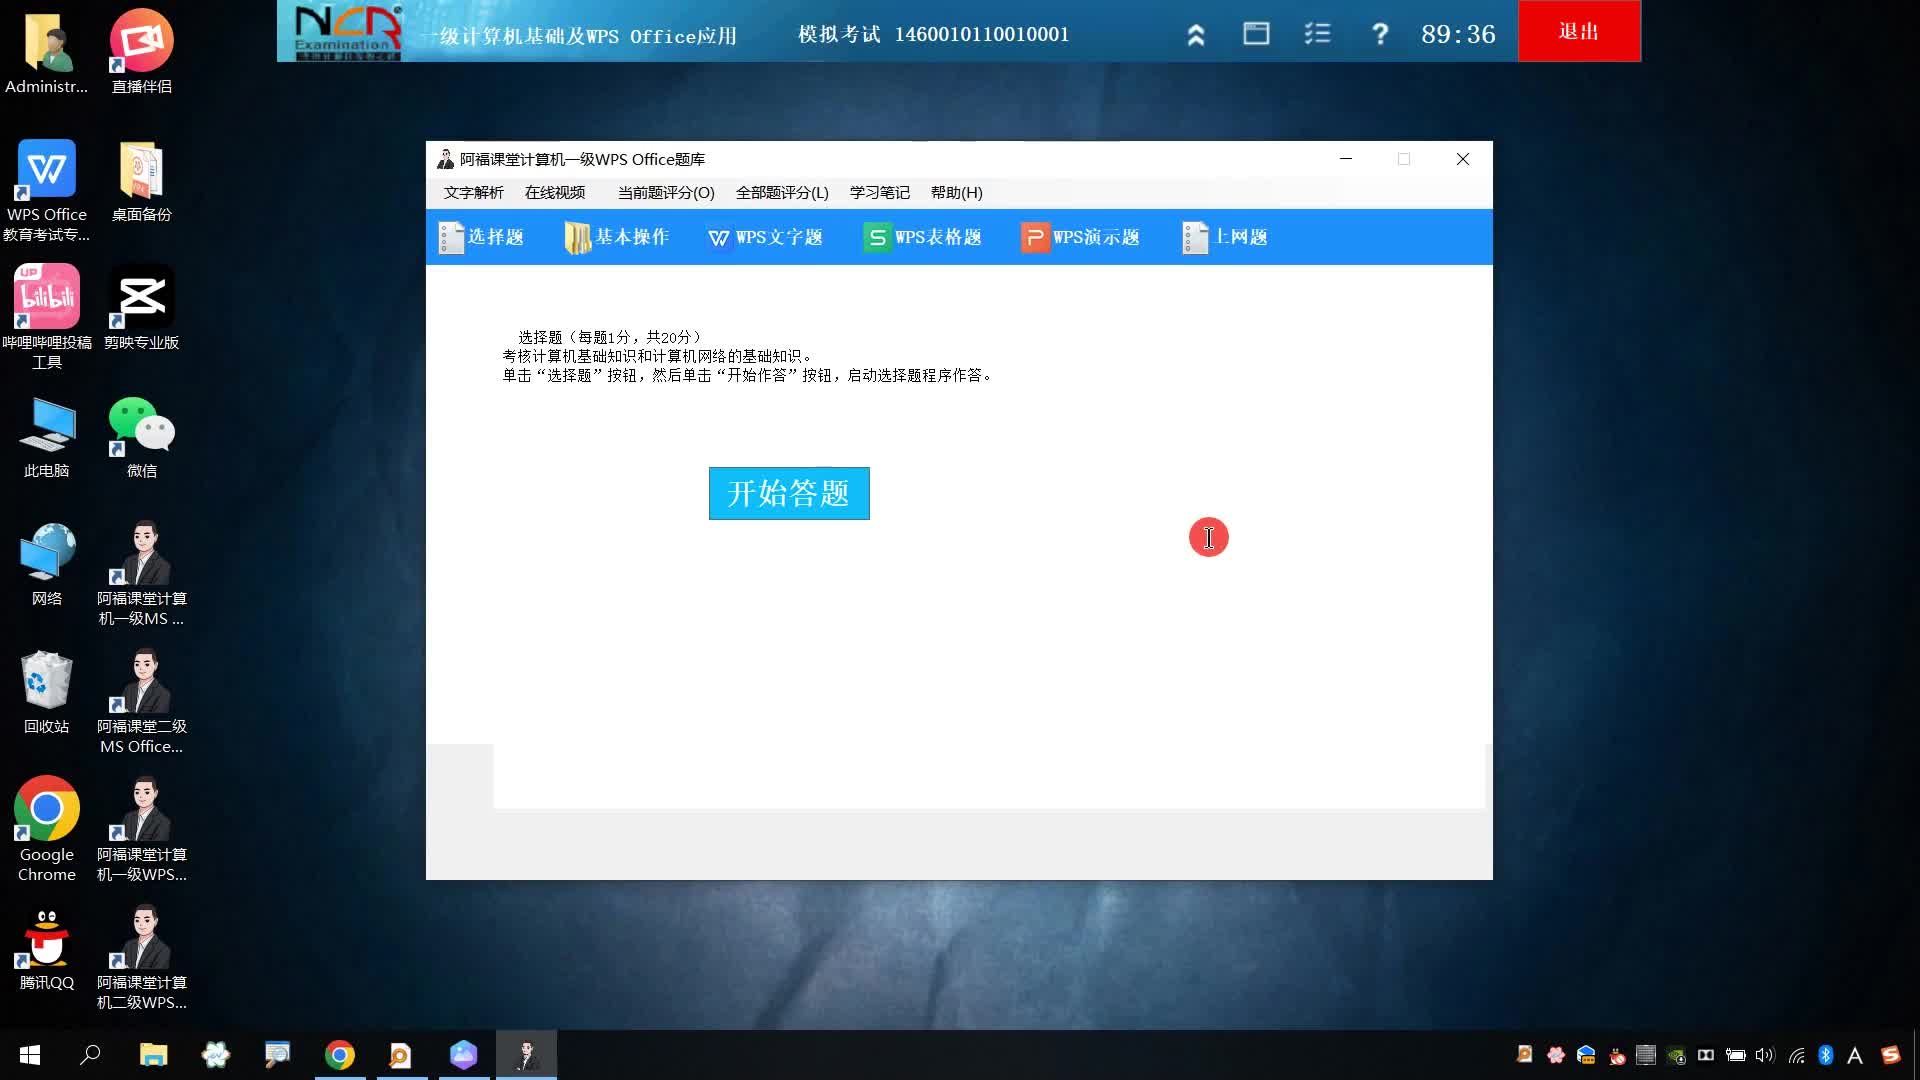The width and height of the screenshot is (1920, 1080).
Task: Open the 上网题 section
Action: tap(1225, 237)
